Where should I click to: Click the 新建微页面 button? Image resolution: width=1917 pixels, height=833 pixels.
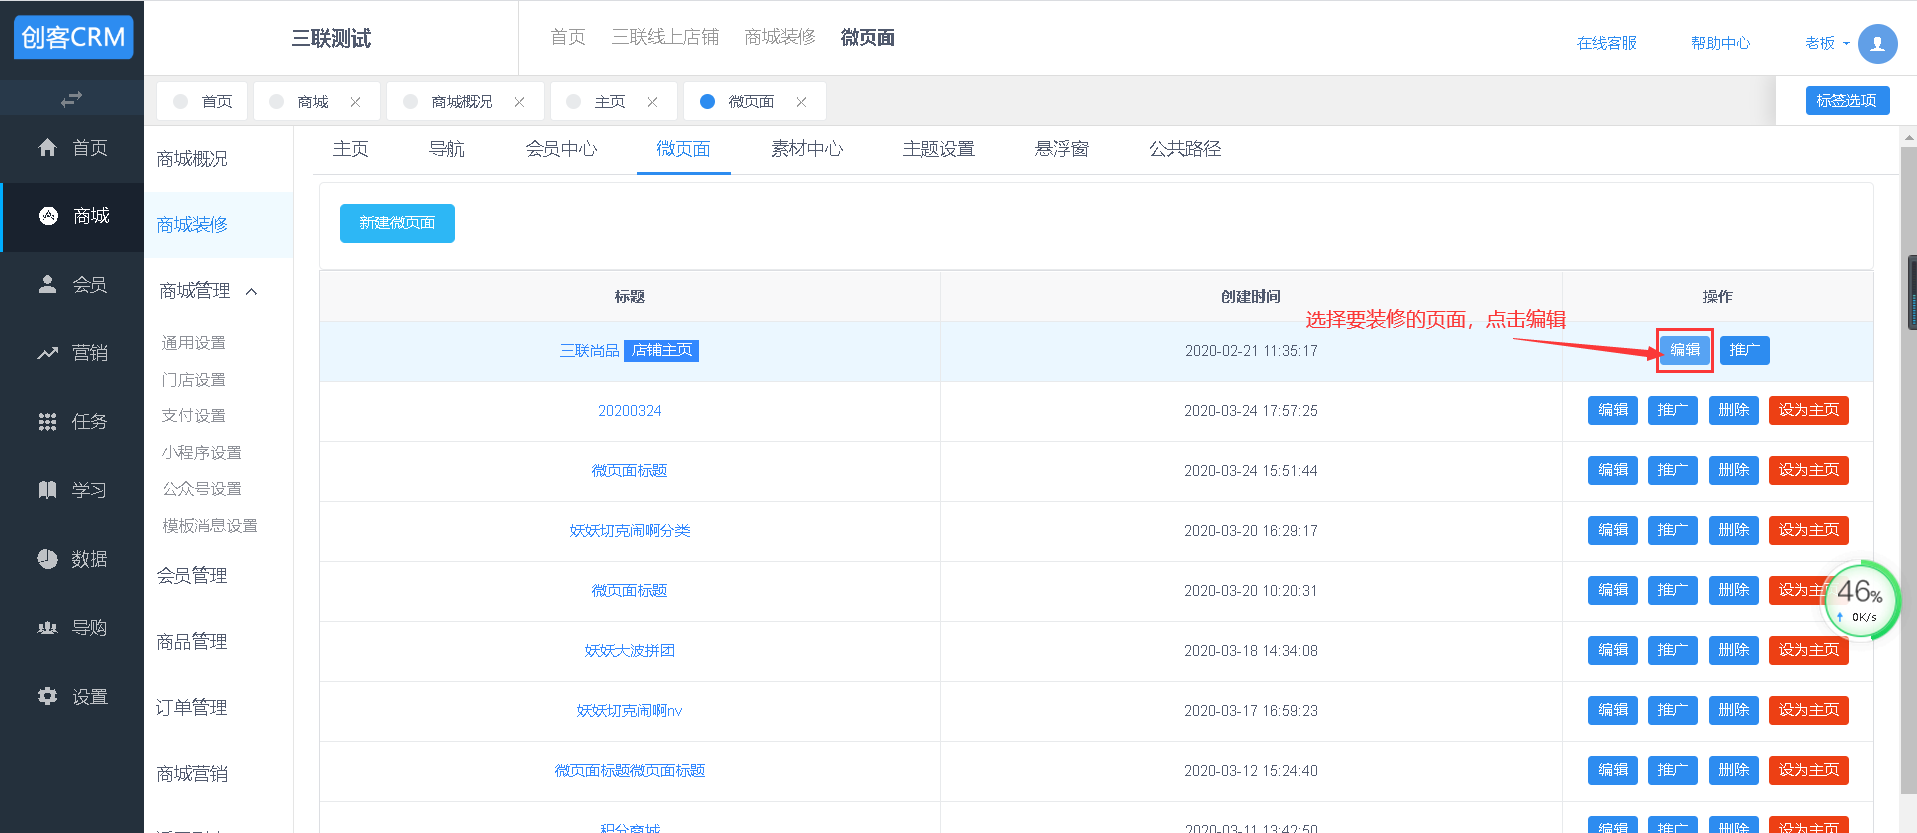pyautogui.click(x=397, y=223)
